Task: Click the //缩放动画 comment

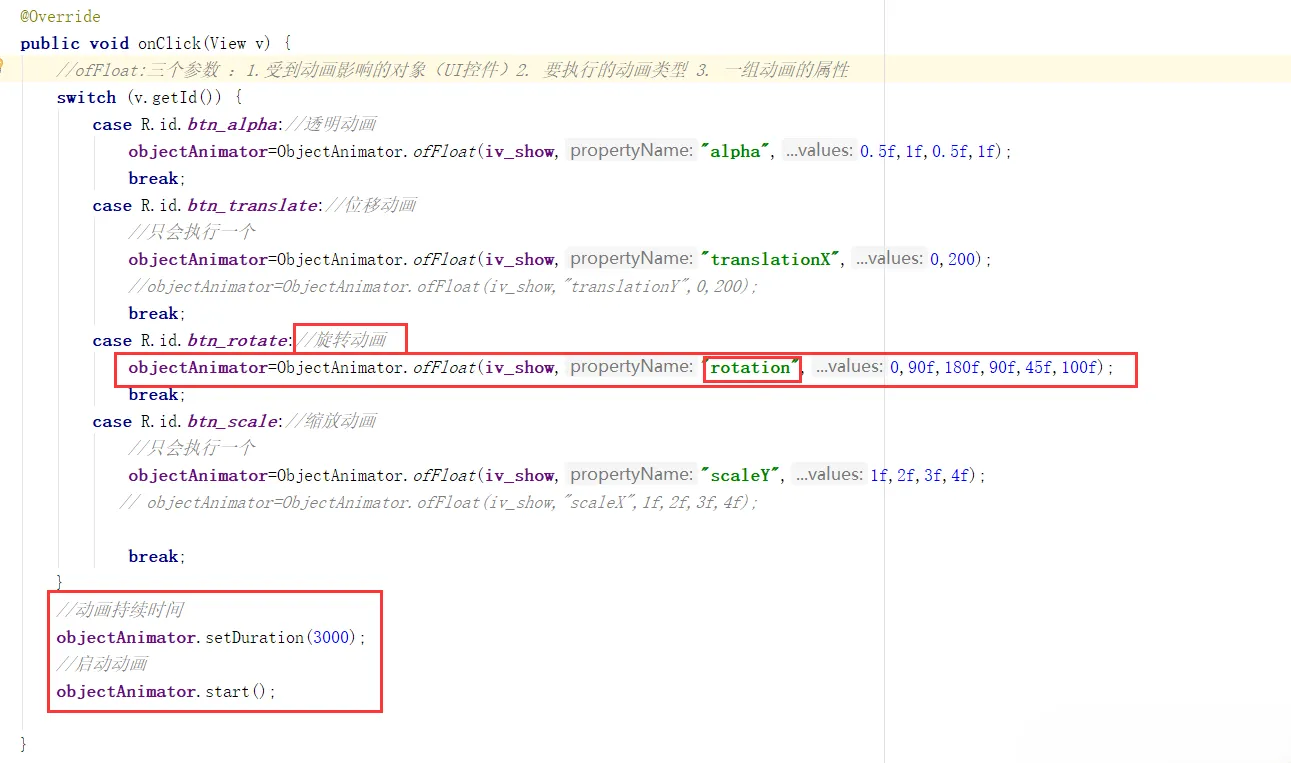Action: click(x=331, y=421)
